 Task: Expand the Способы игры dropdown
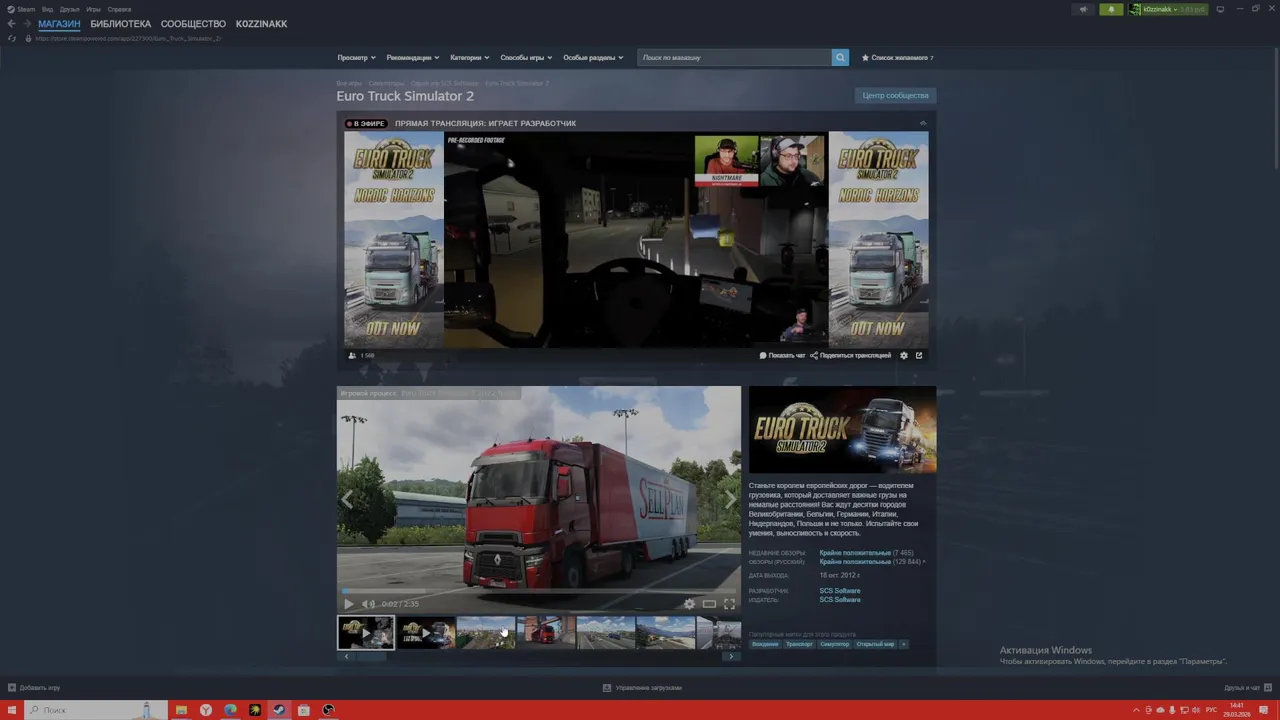coord(526,57)
